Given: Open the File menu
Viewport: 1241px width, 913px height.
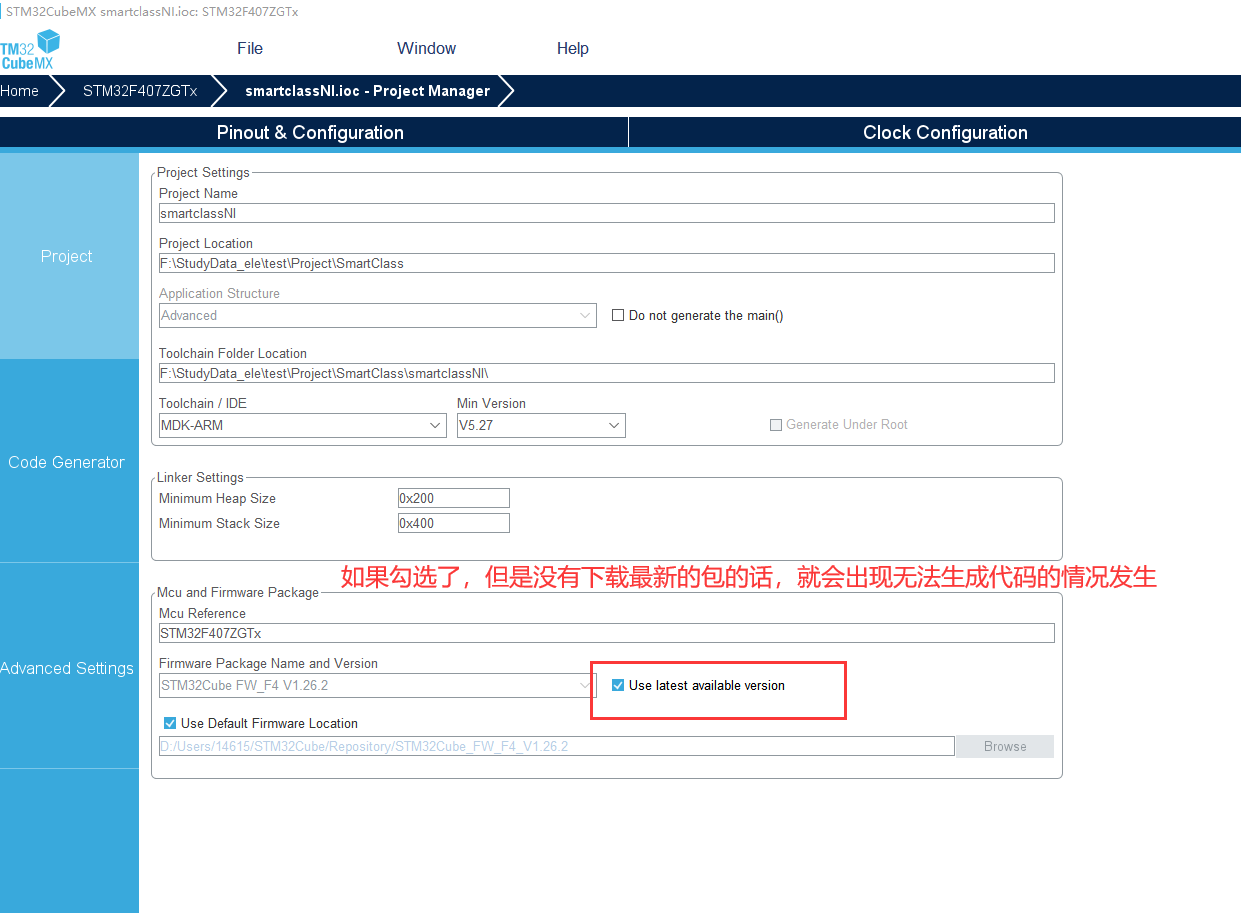Looking at the screenshot, I should click(x=250, y=48).
